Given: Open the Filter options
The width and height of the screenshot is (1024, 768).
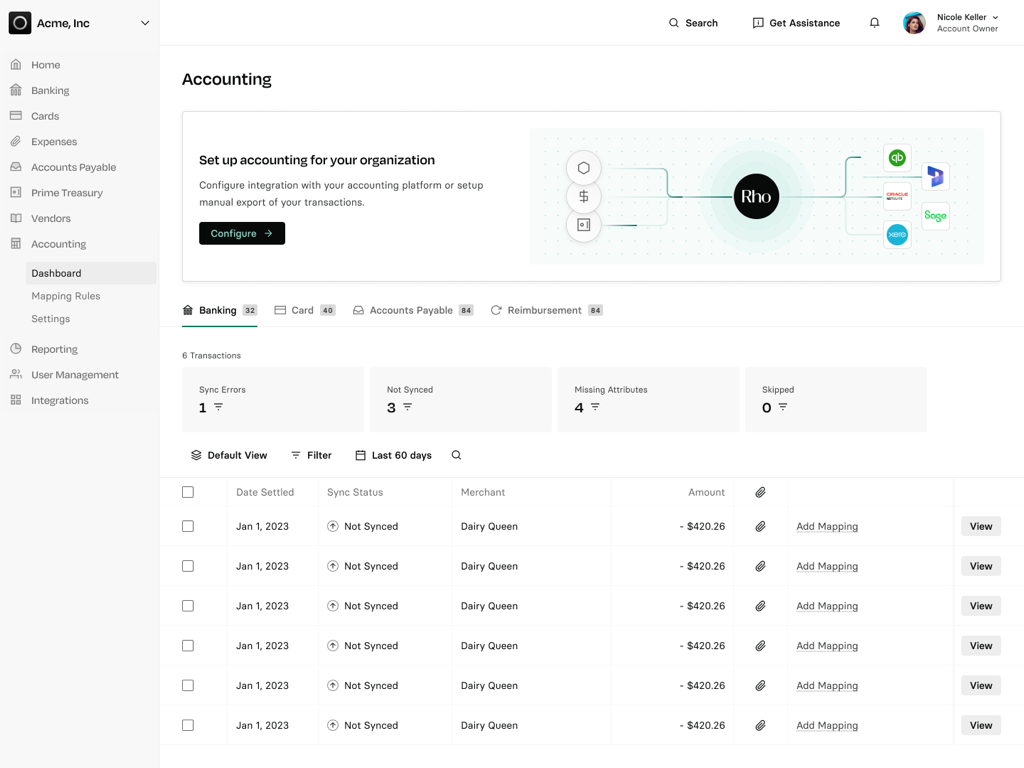Looking at the screenshot, I should (311, 455).
